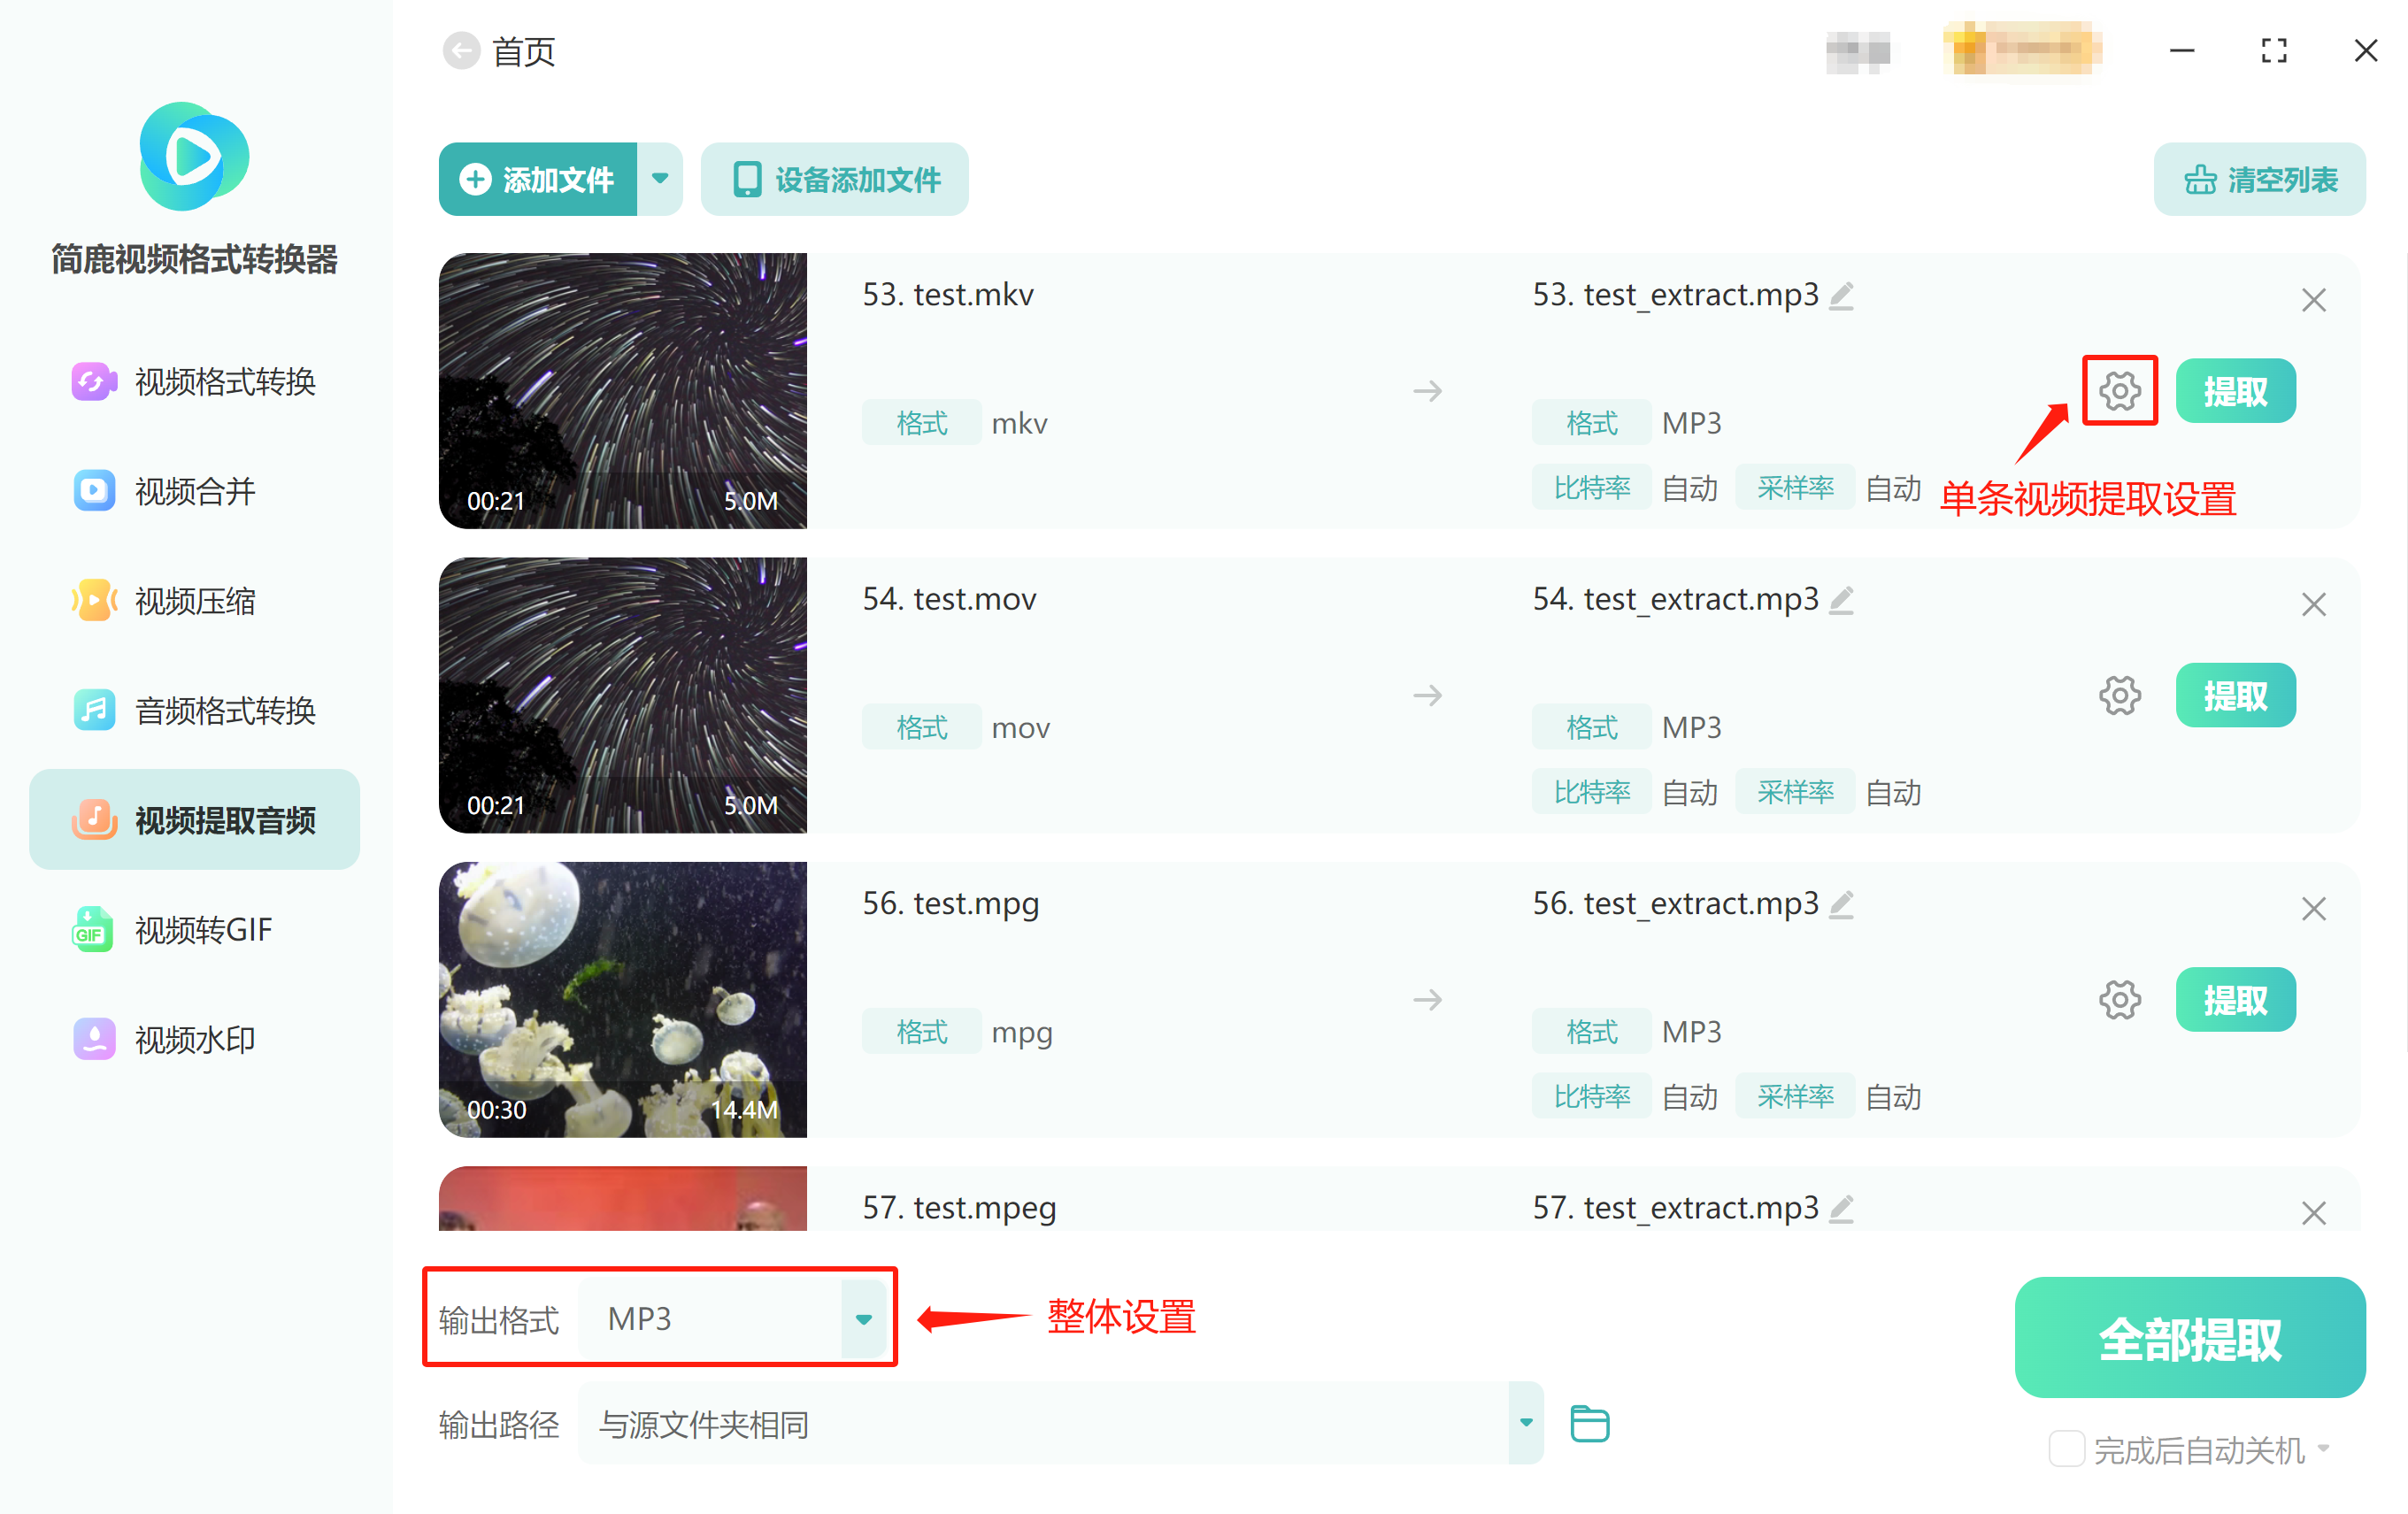Screen dimensions: 2408x1514
Task: Click 清空列表 to clear the list
Action: (x=2260, y=179)
